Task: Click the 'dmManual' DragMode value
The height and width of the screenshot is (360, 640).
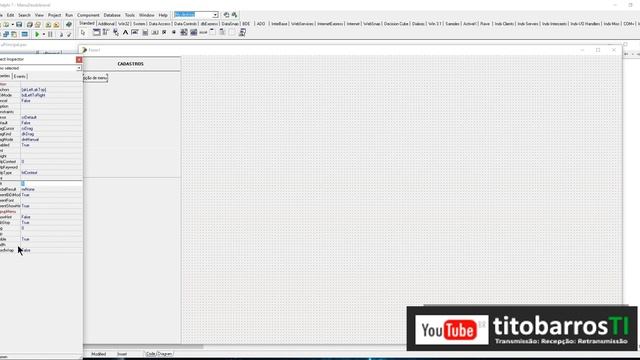Action: [30, 140]
